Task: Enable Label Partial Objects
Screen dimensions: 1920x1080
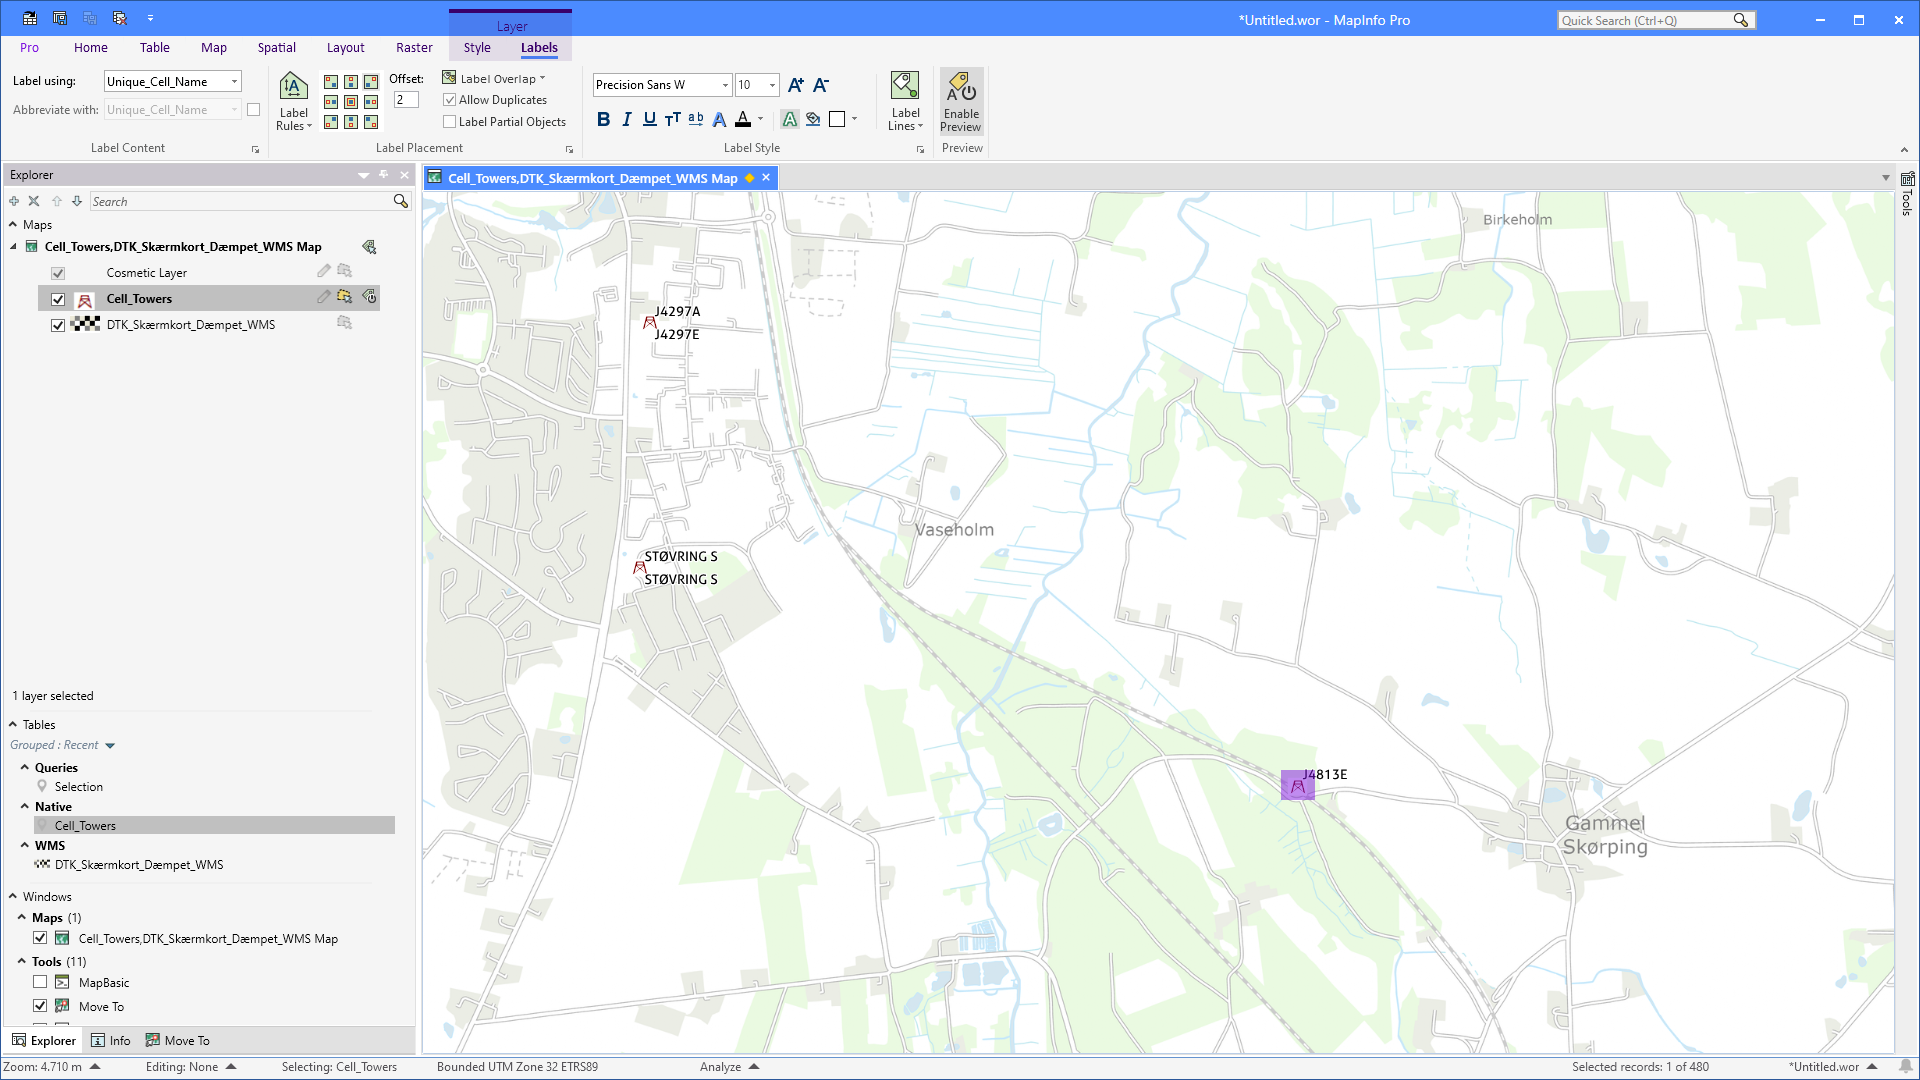Action: click(x=450, y=121)
